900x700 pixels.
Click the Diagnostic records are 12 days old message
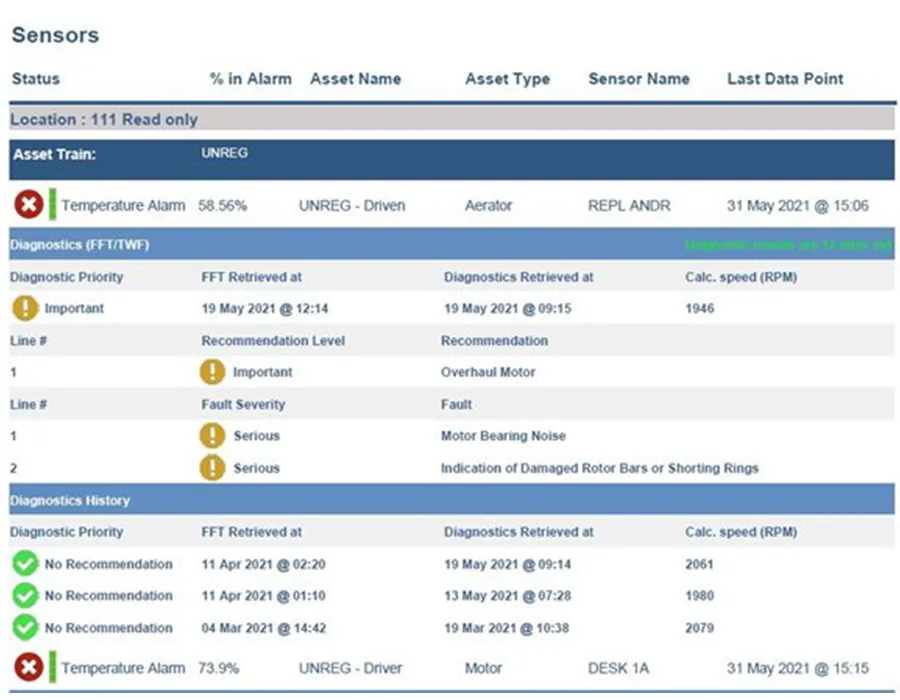point(786,244)
